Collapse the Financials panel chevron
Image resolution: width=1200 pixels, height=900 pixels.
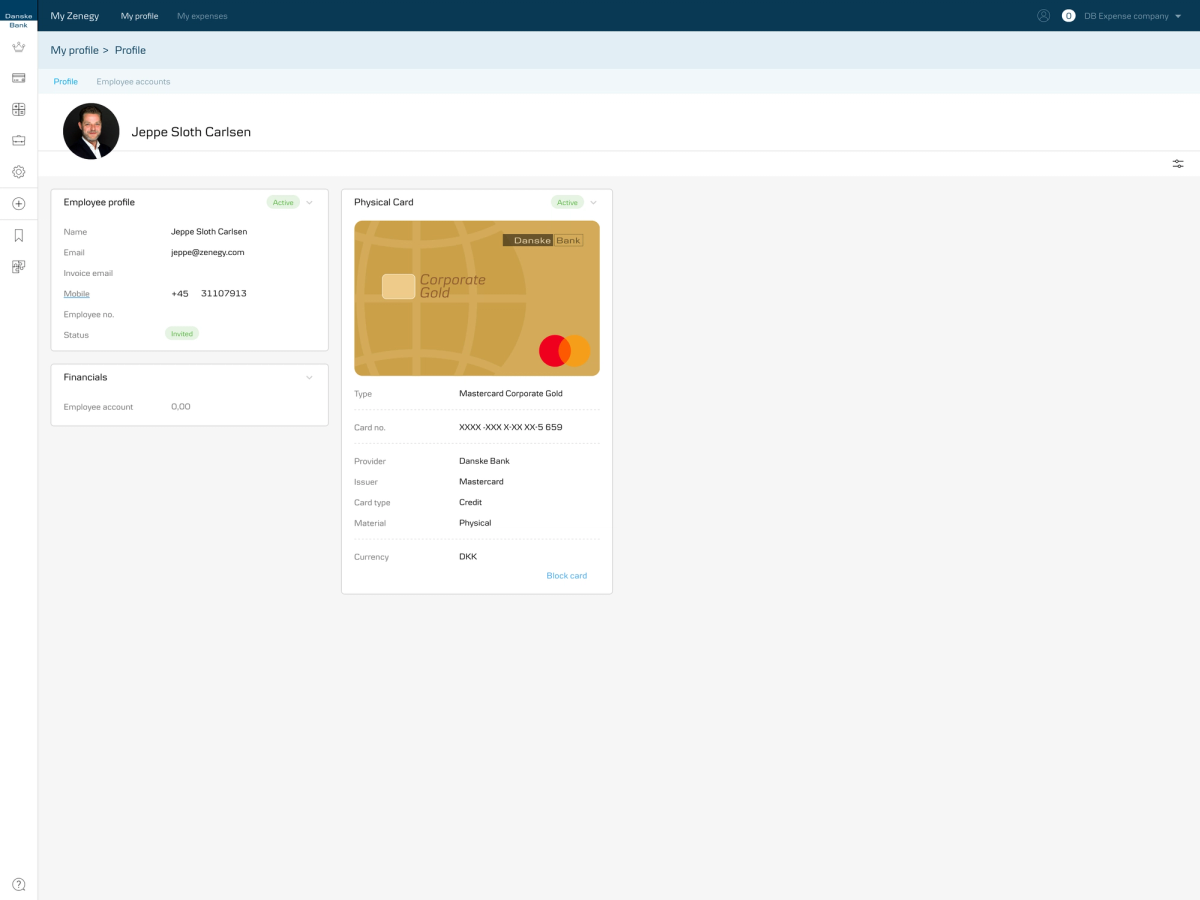(x=309, y=377)
